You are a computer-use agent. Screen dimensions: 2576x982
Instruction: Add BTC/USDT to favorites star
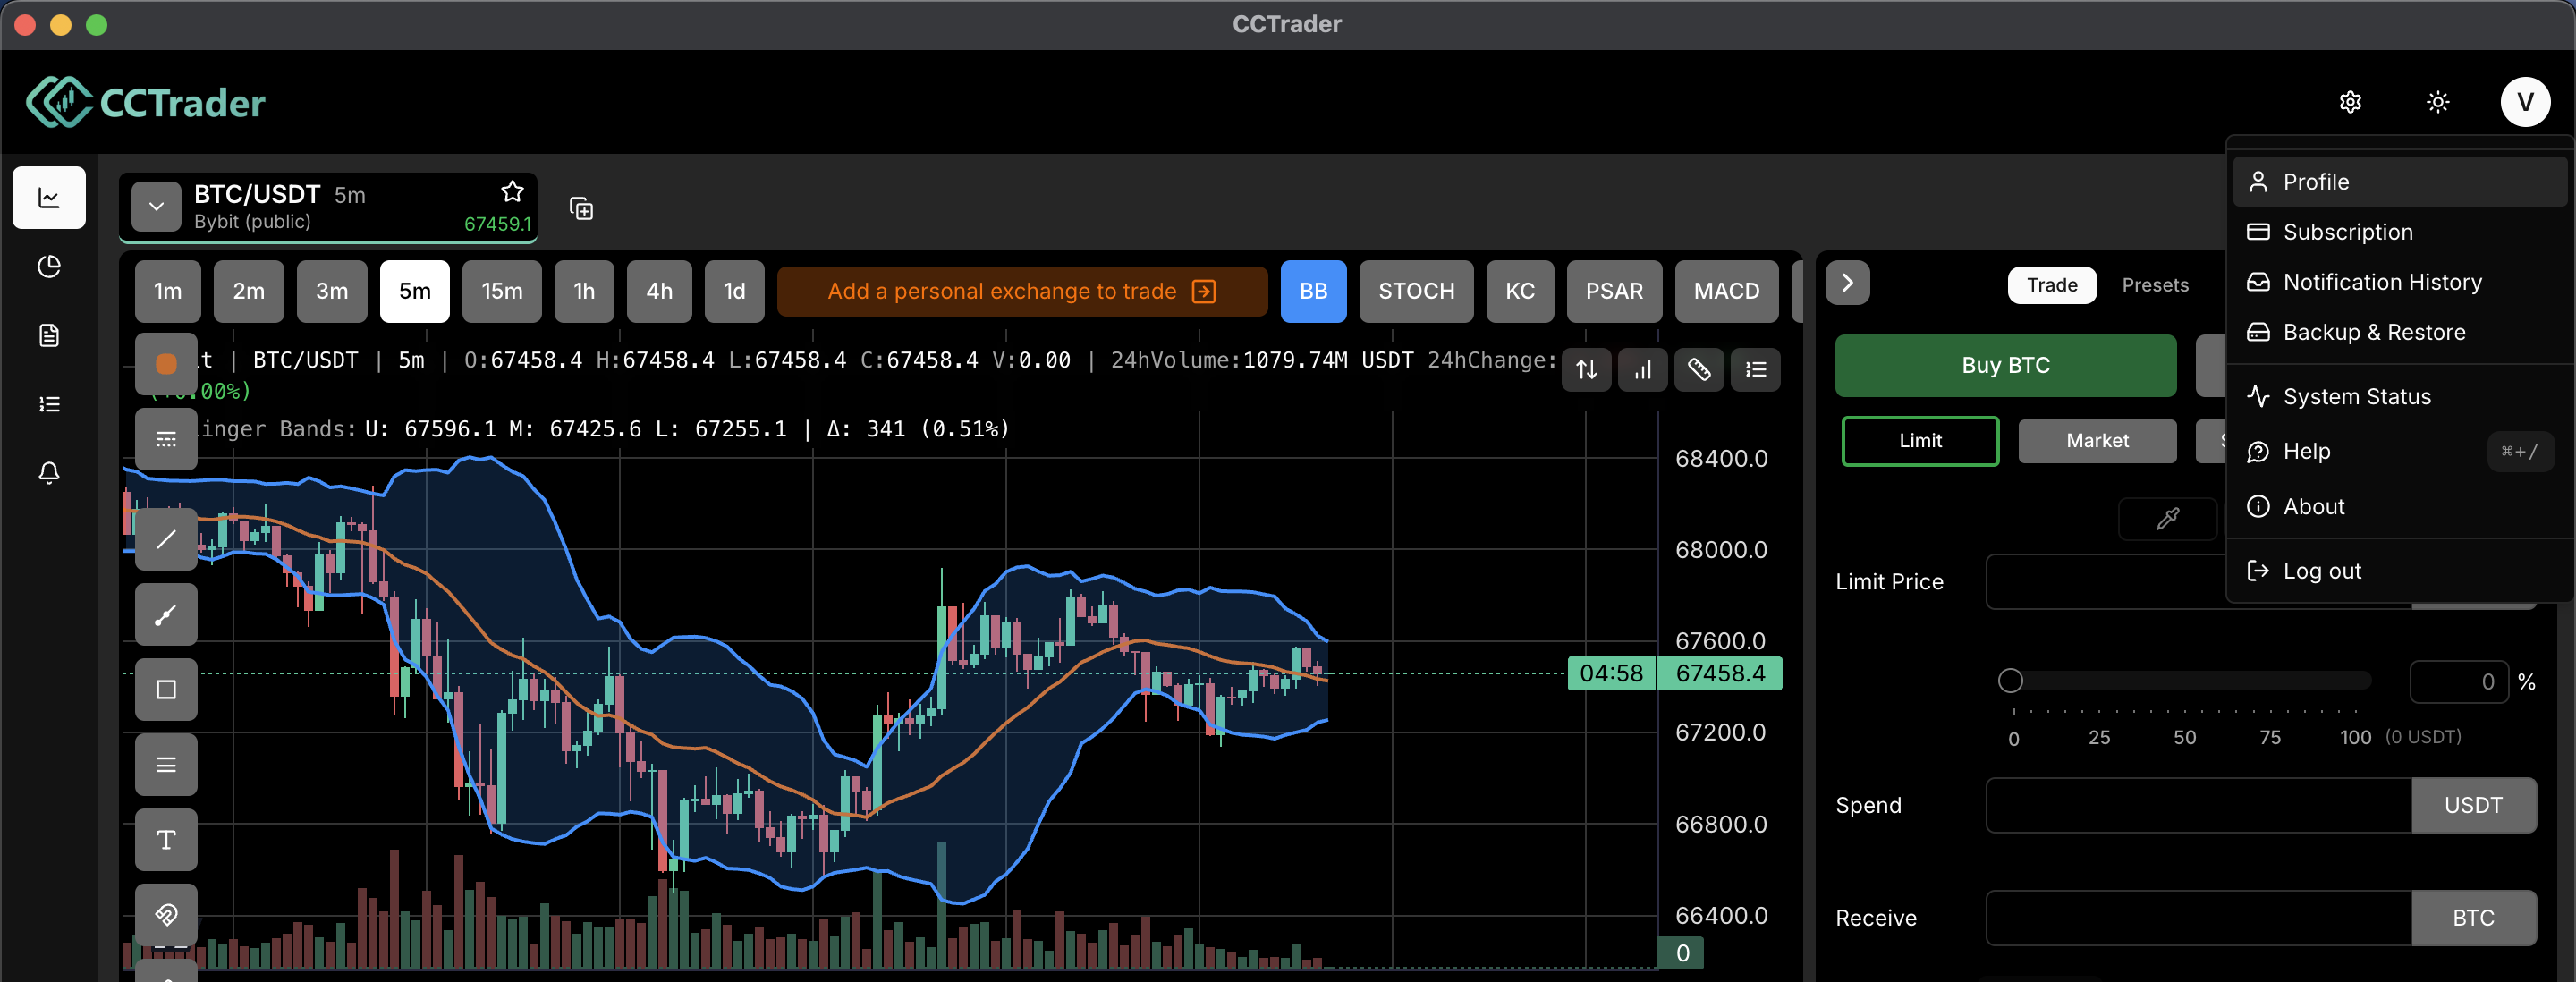coord(512,191)
